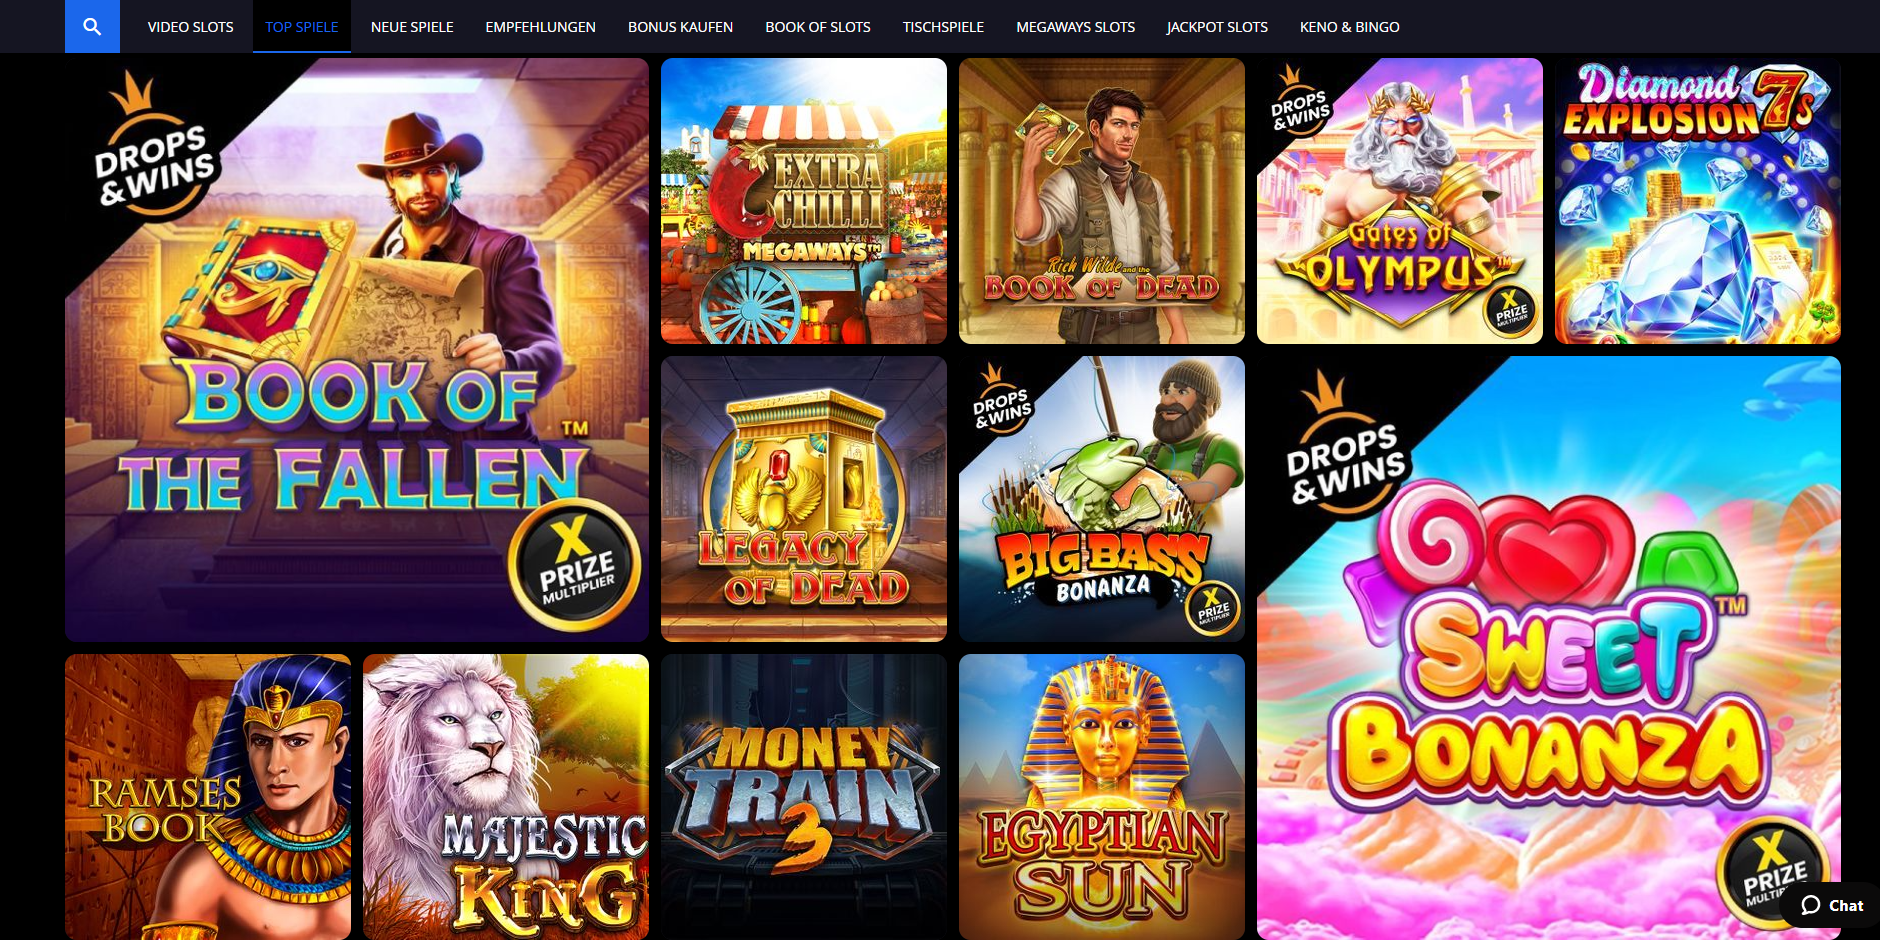The image size is (1880, 940).
Task: Open Book of the Fallen game
Action: (357, 350)
